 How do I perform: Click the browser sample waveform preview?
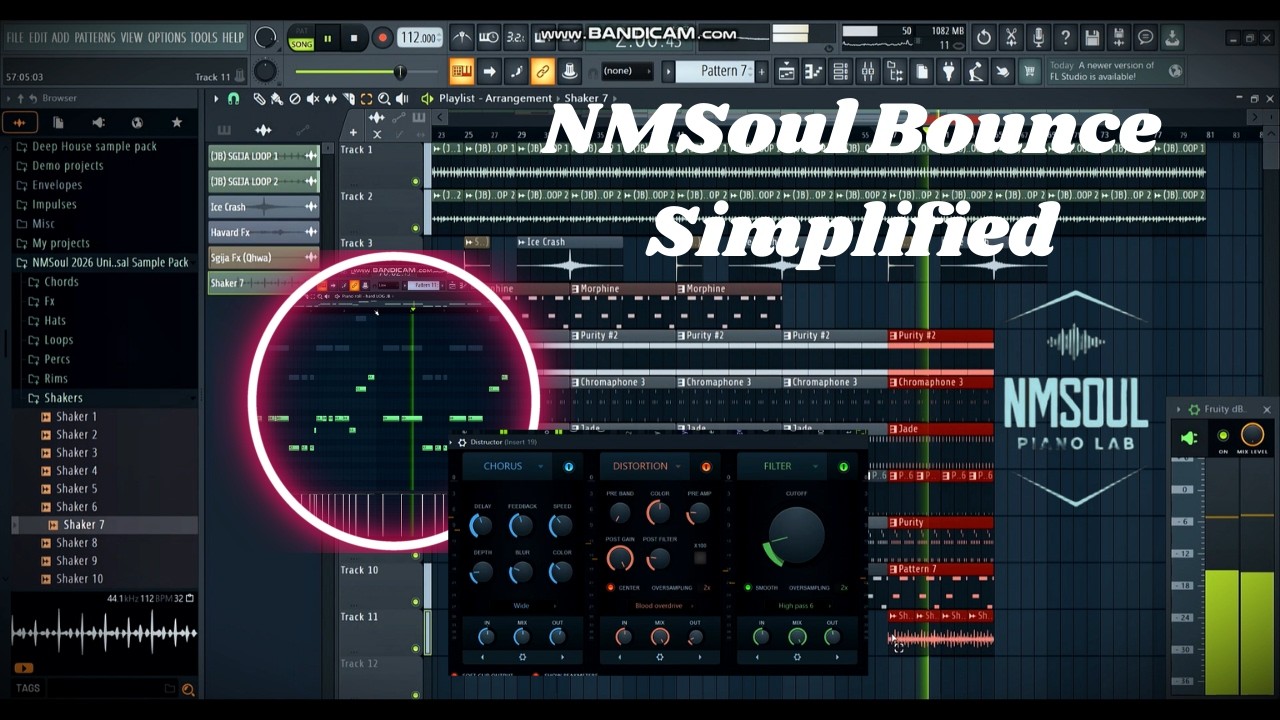pos(104,633)
